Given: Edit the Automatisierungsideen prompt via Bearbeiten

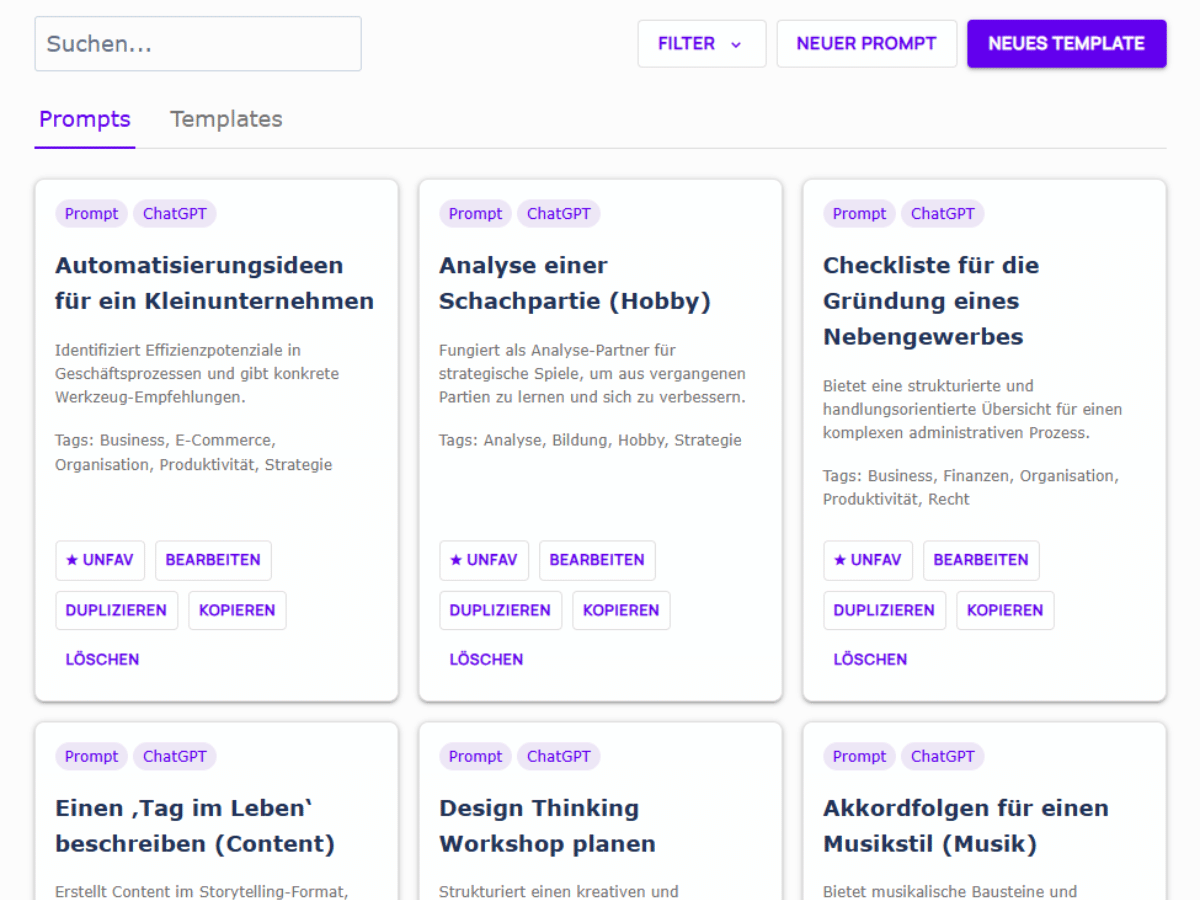Looking at the screenshot, I should tap(213, 560).
